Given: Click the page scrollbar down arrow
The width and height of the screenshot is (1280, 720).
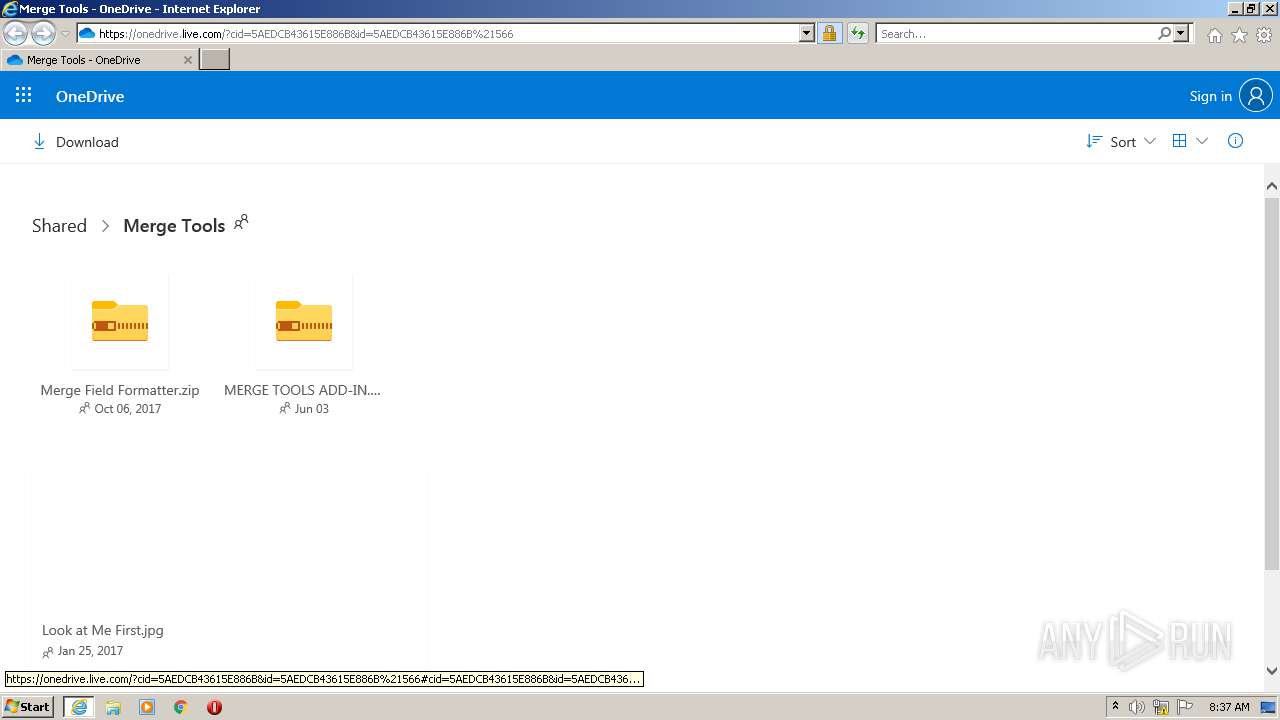Looking at the screenshot, I should tap(1272, 671).
